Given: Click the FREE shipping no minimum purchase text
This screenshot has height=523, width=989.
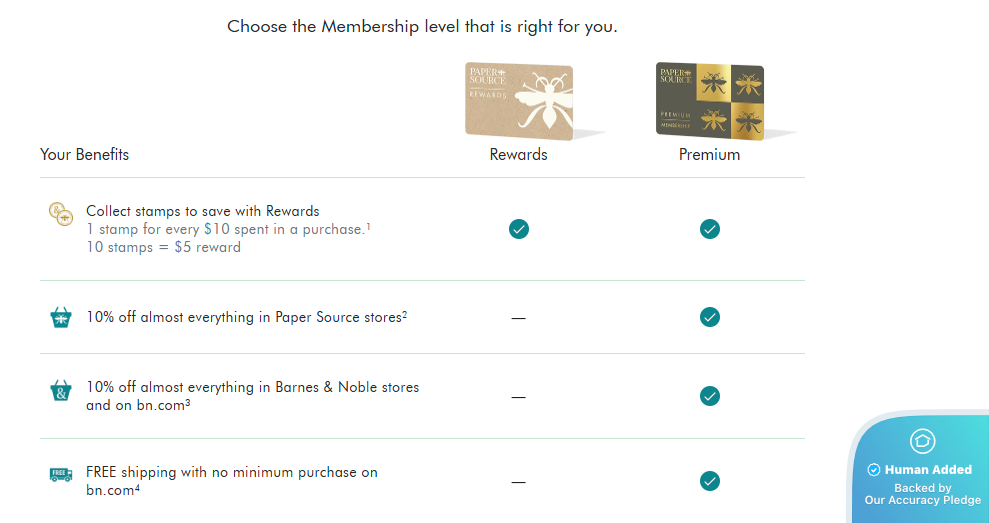Looking at the screenshot, I should tap(232, 472).
